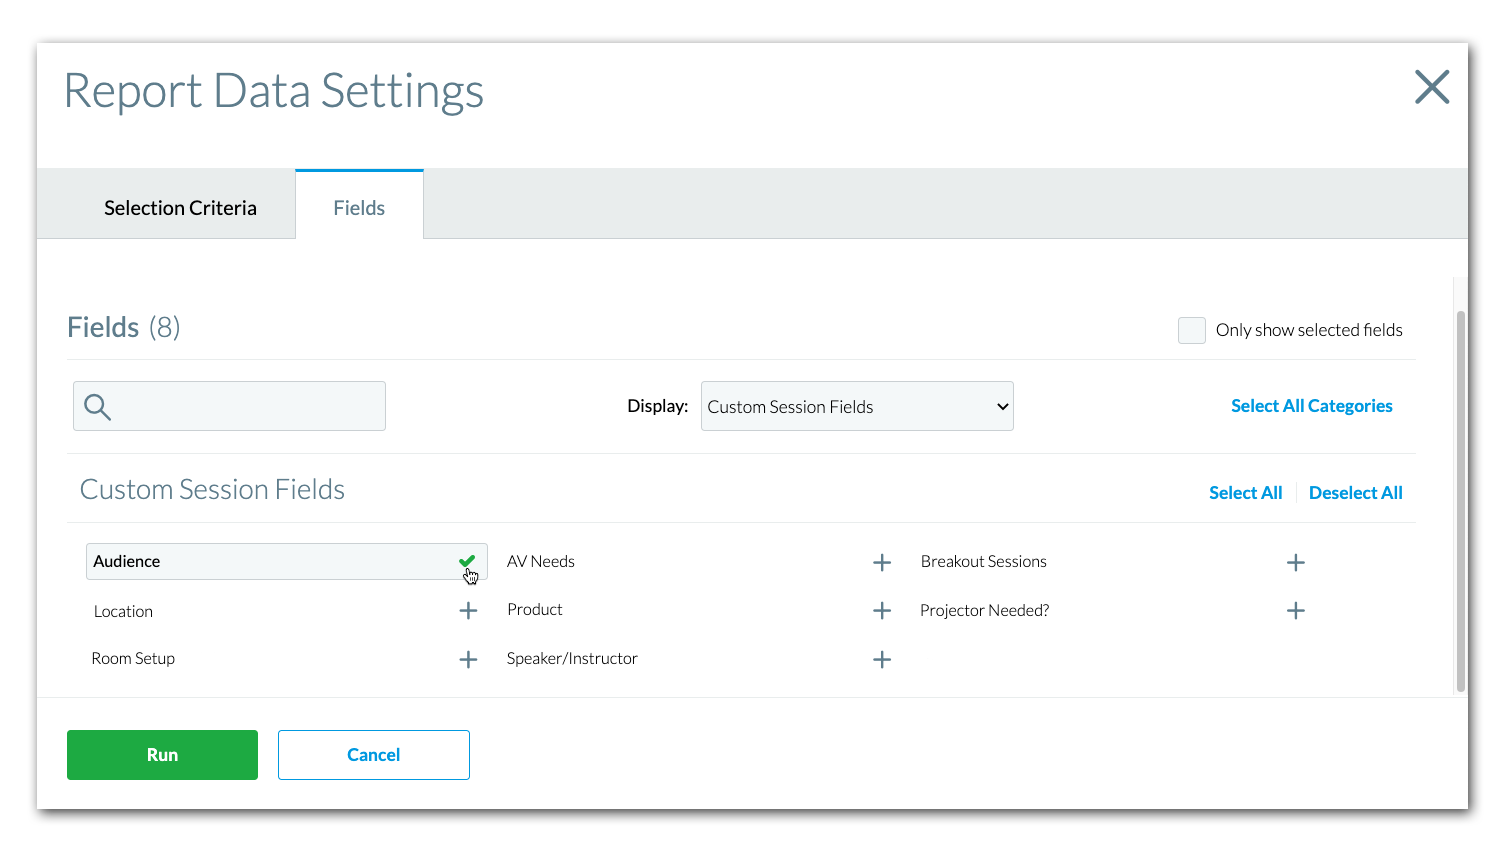The height and width of the screenshot is (851, 1505).
Task: Select Projector Needed? using its plus icon
Action: coord(1295,610)
